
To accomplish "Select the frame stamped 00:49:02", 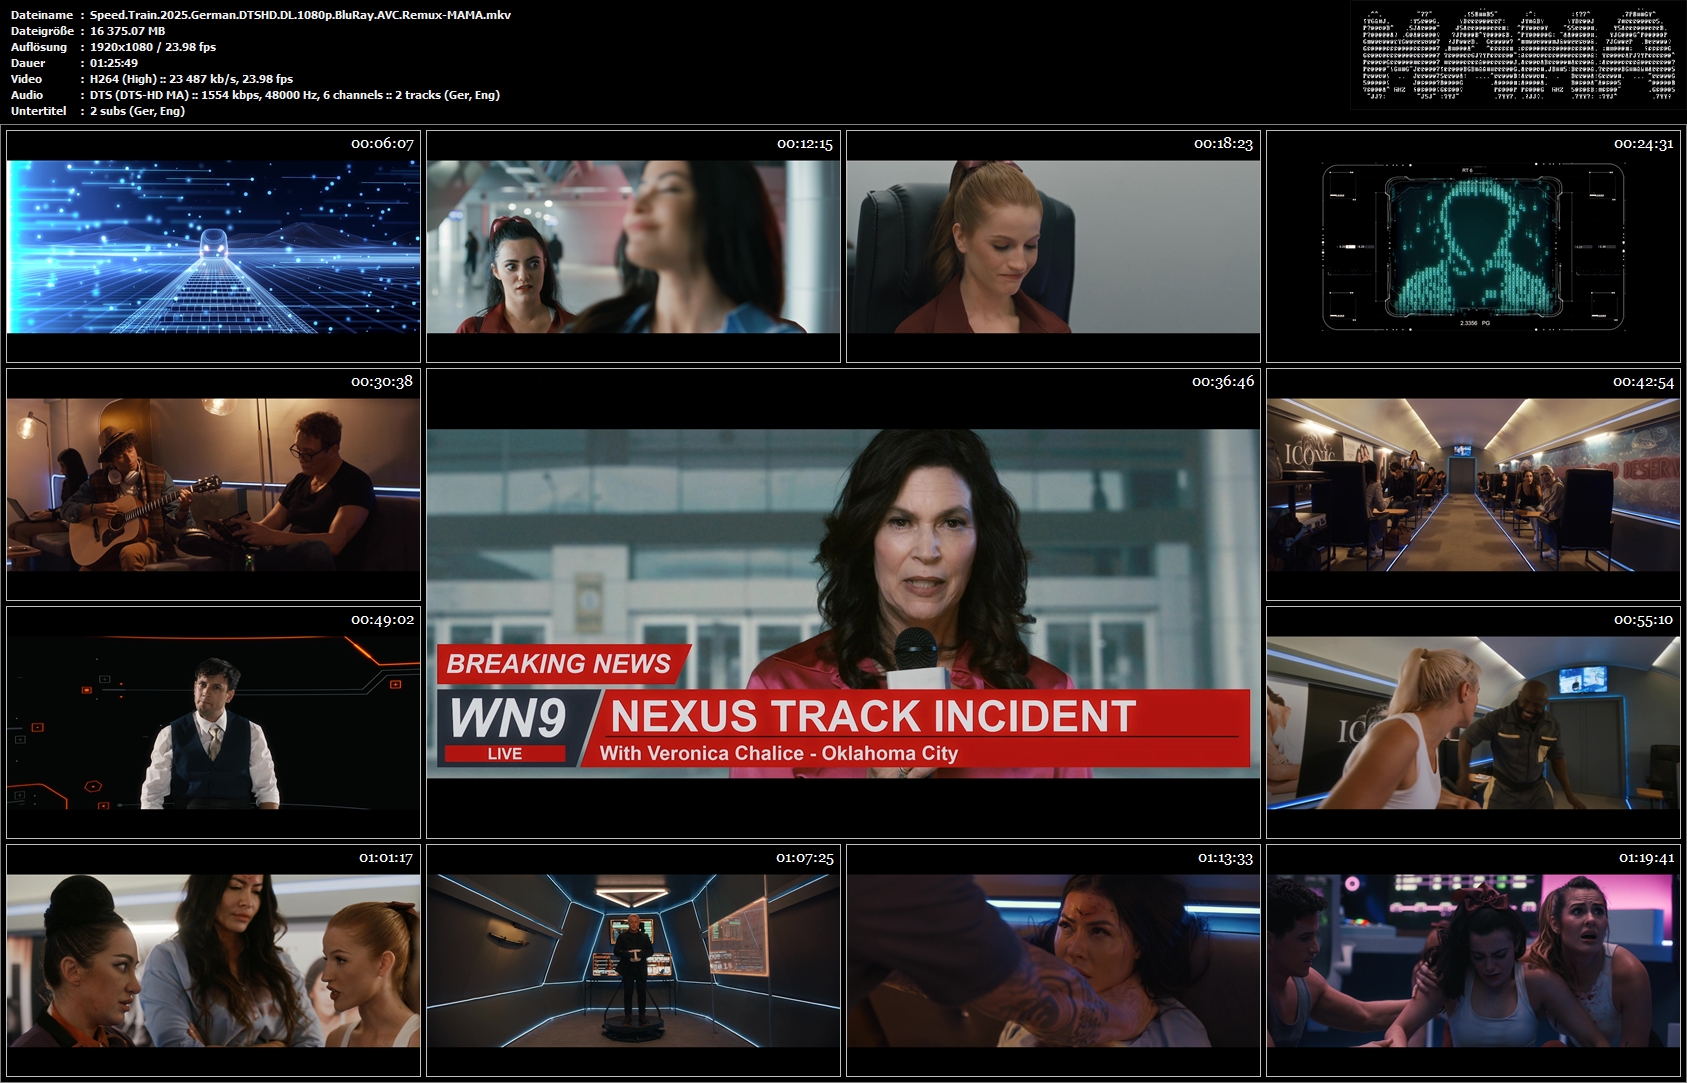I will click(213, 722).
